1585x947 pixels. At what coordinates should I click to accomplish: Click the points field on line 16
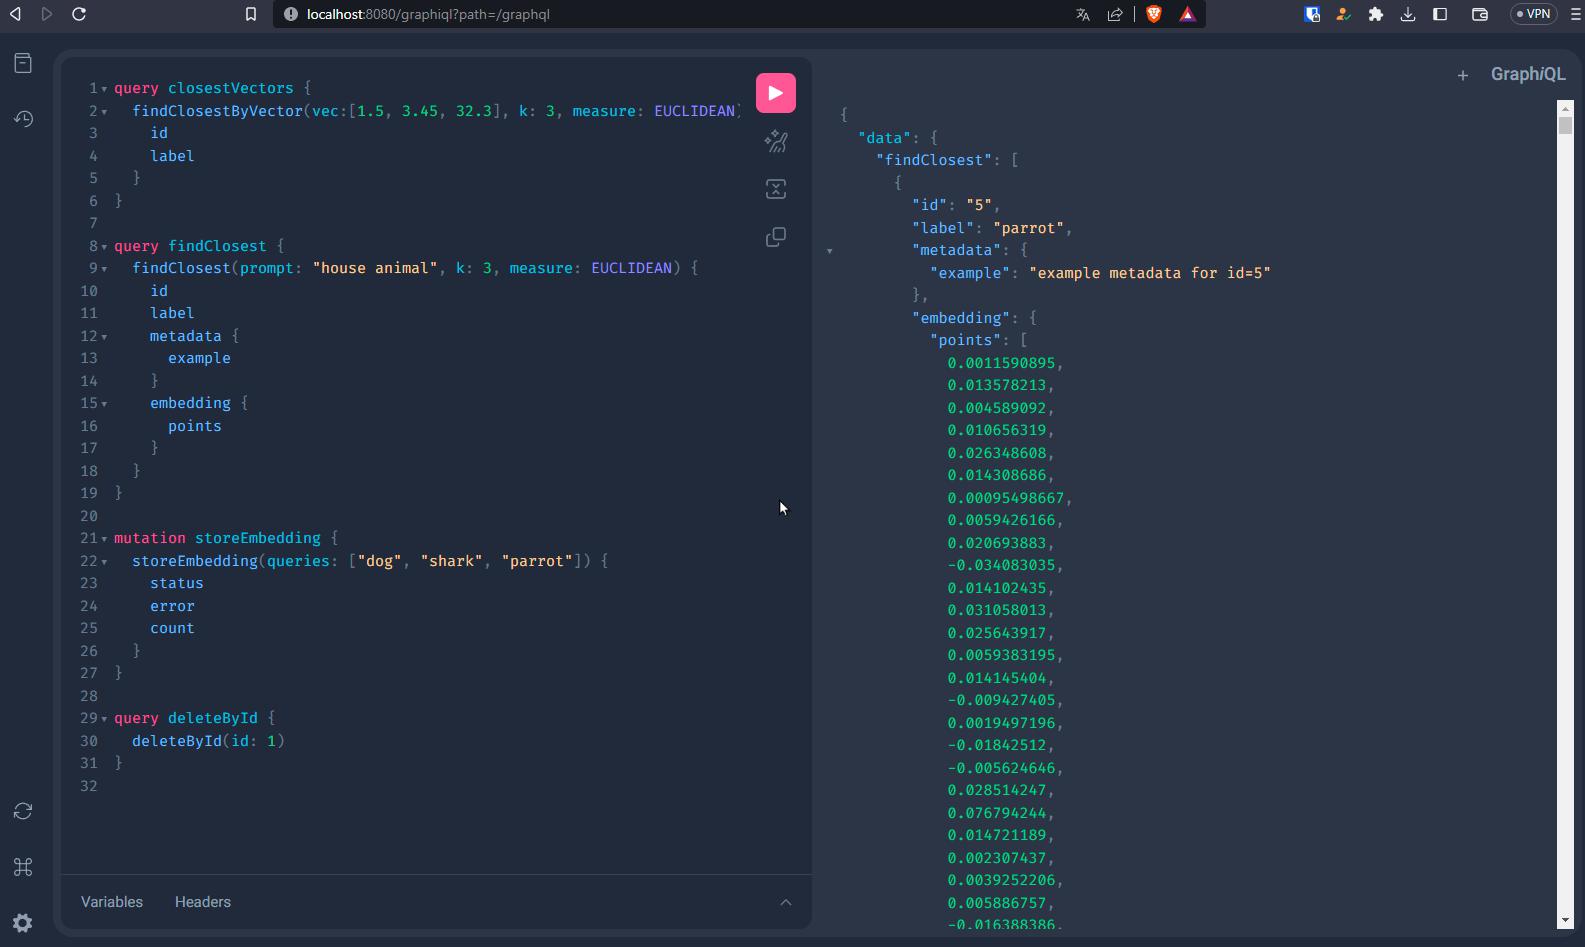[x=195, y=426]
